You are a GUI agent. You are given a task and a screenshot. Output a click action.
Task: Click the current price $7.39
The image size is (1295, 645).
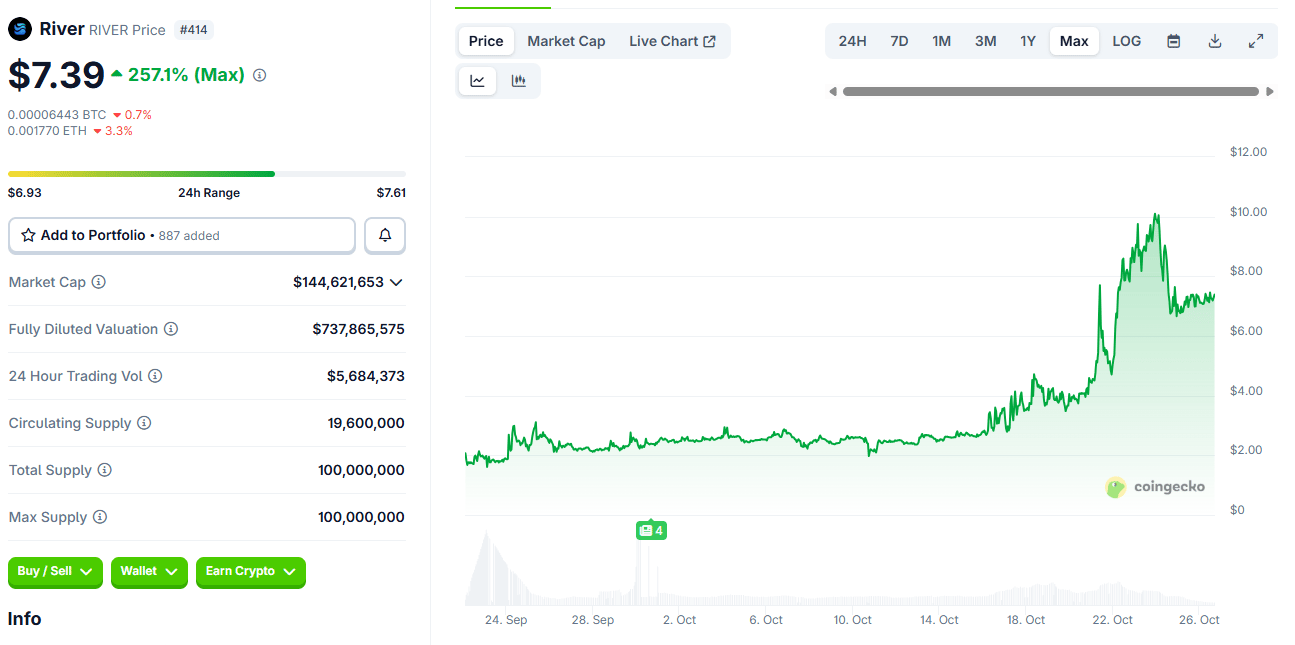pos(56,75)
